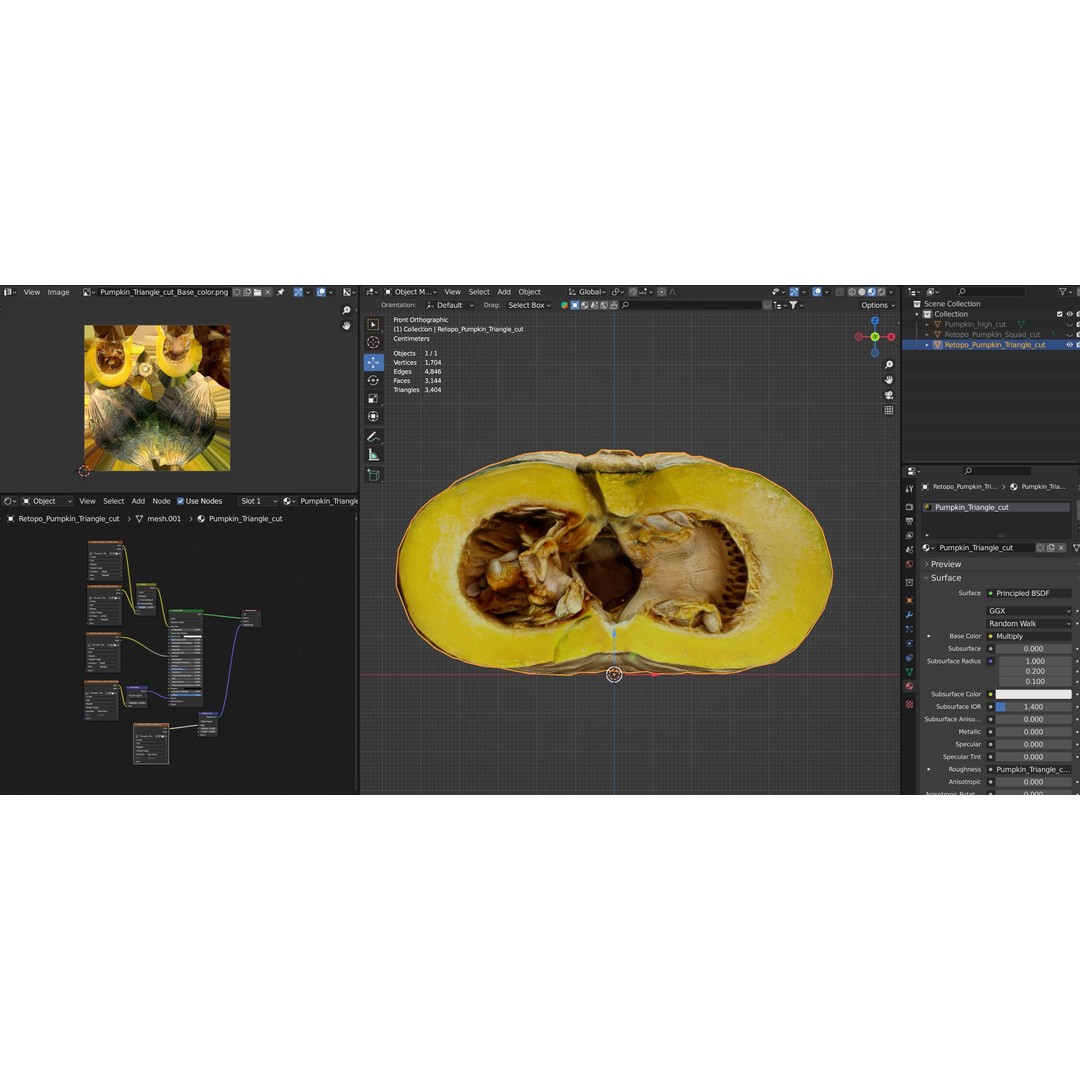
Task: Toggle visibility eye of Collection
Action: 1069,314
